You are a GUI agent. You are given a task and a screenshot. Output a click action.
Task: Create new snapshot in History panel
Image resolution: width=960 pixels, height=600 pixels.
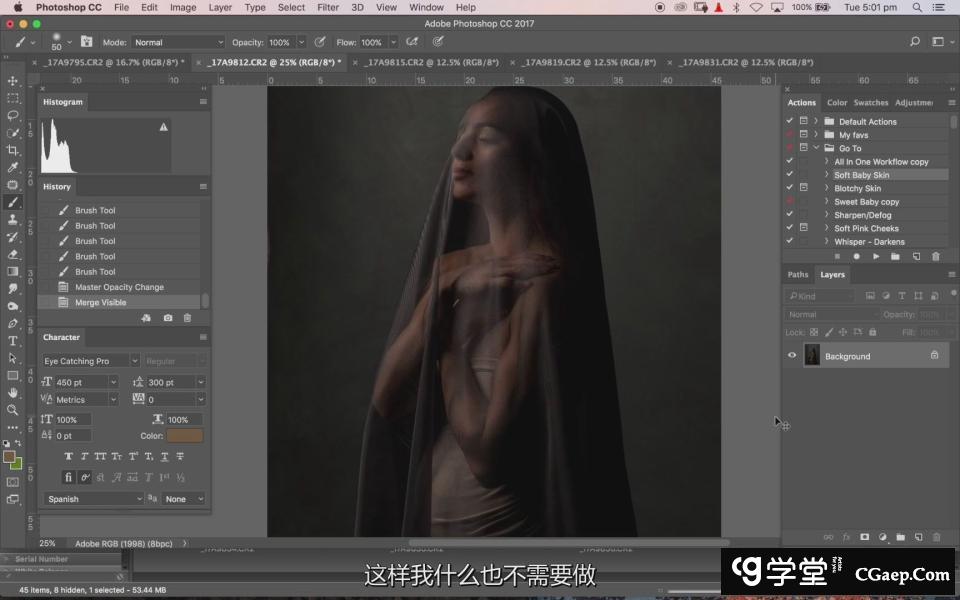click(x=167, y=318)
